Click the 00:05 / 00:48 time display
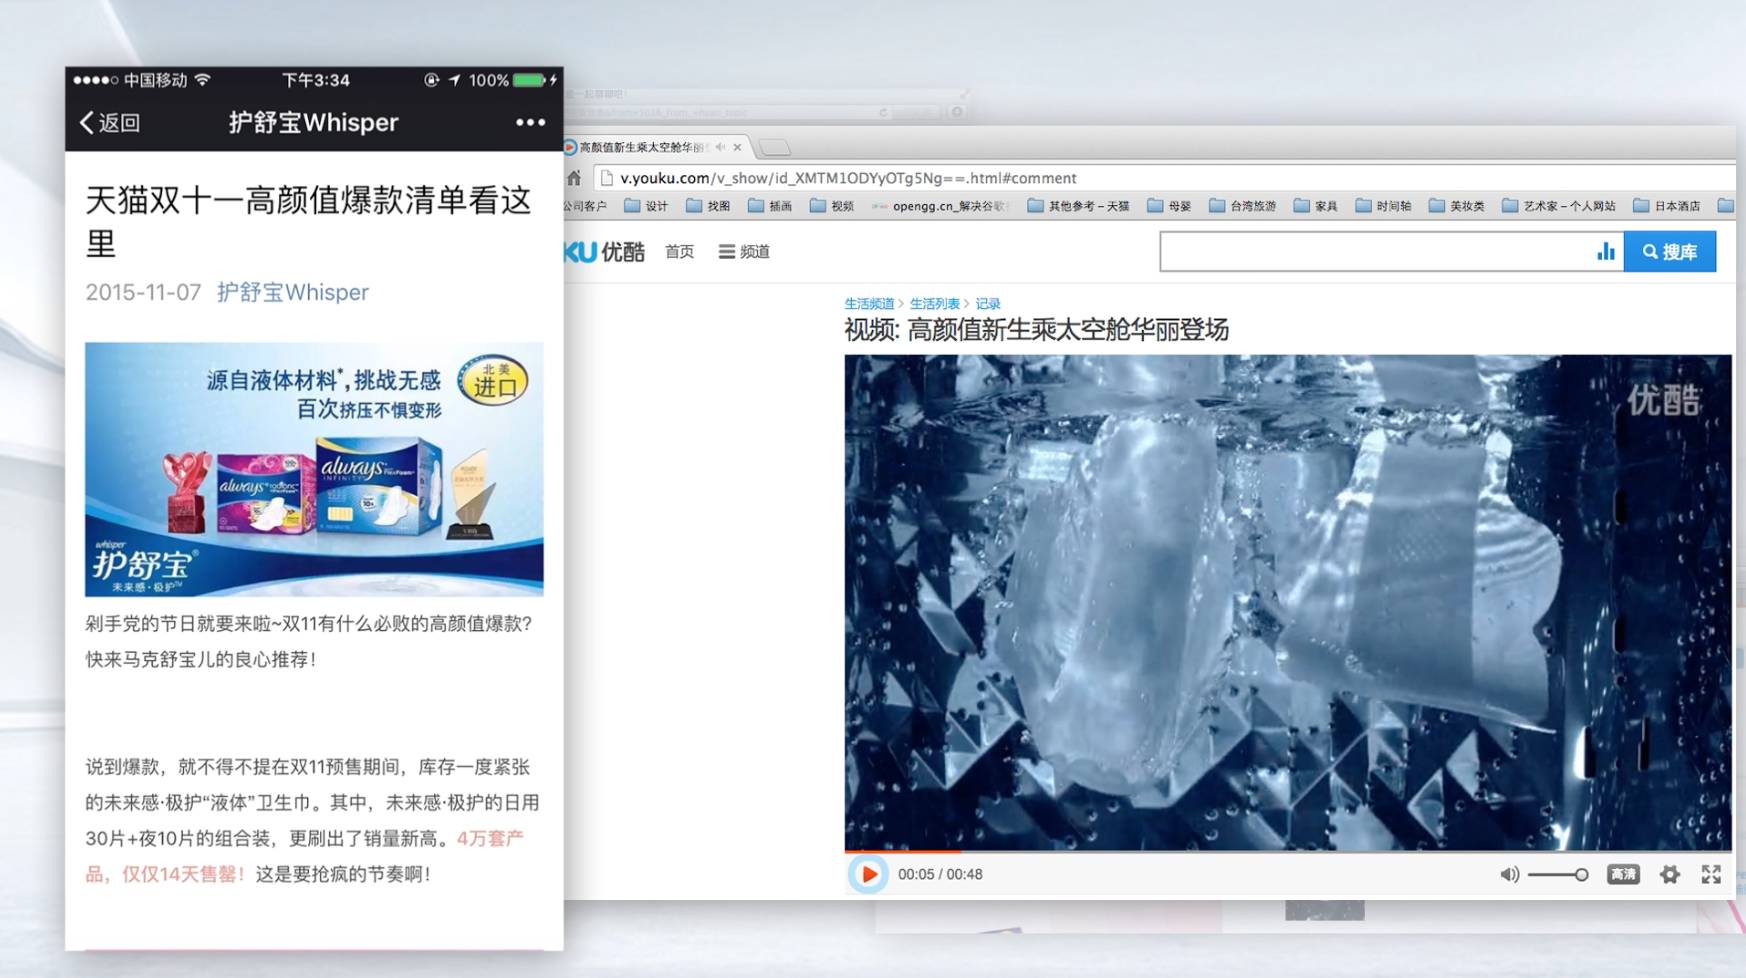Screen dimensions: 1746x978 tap(940, 874)
